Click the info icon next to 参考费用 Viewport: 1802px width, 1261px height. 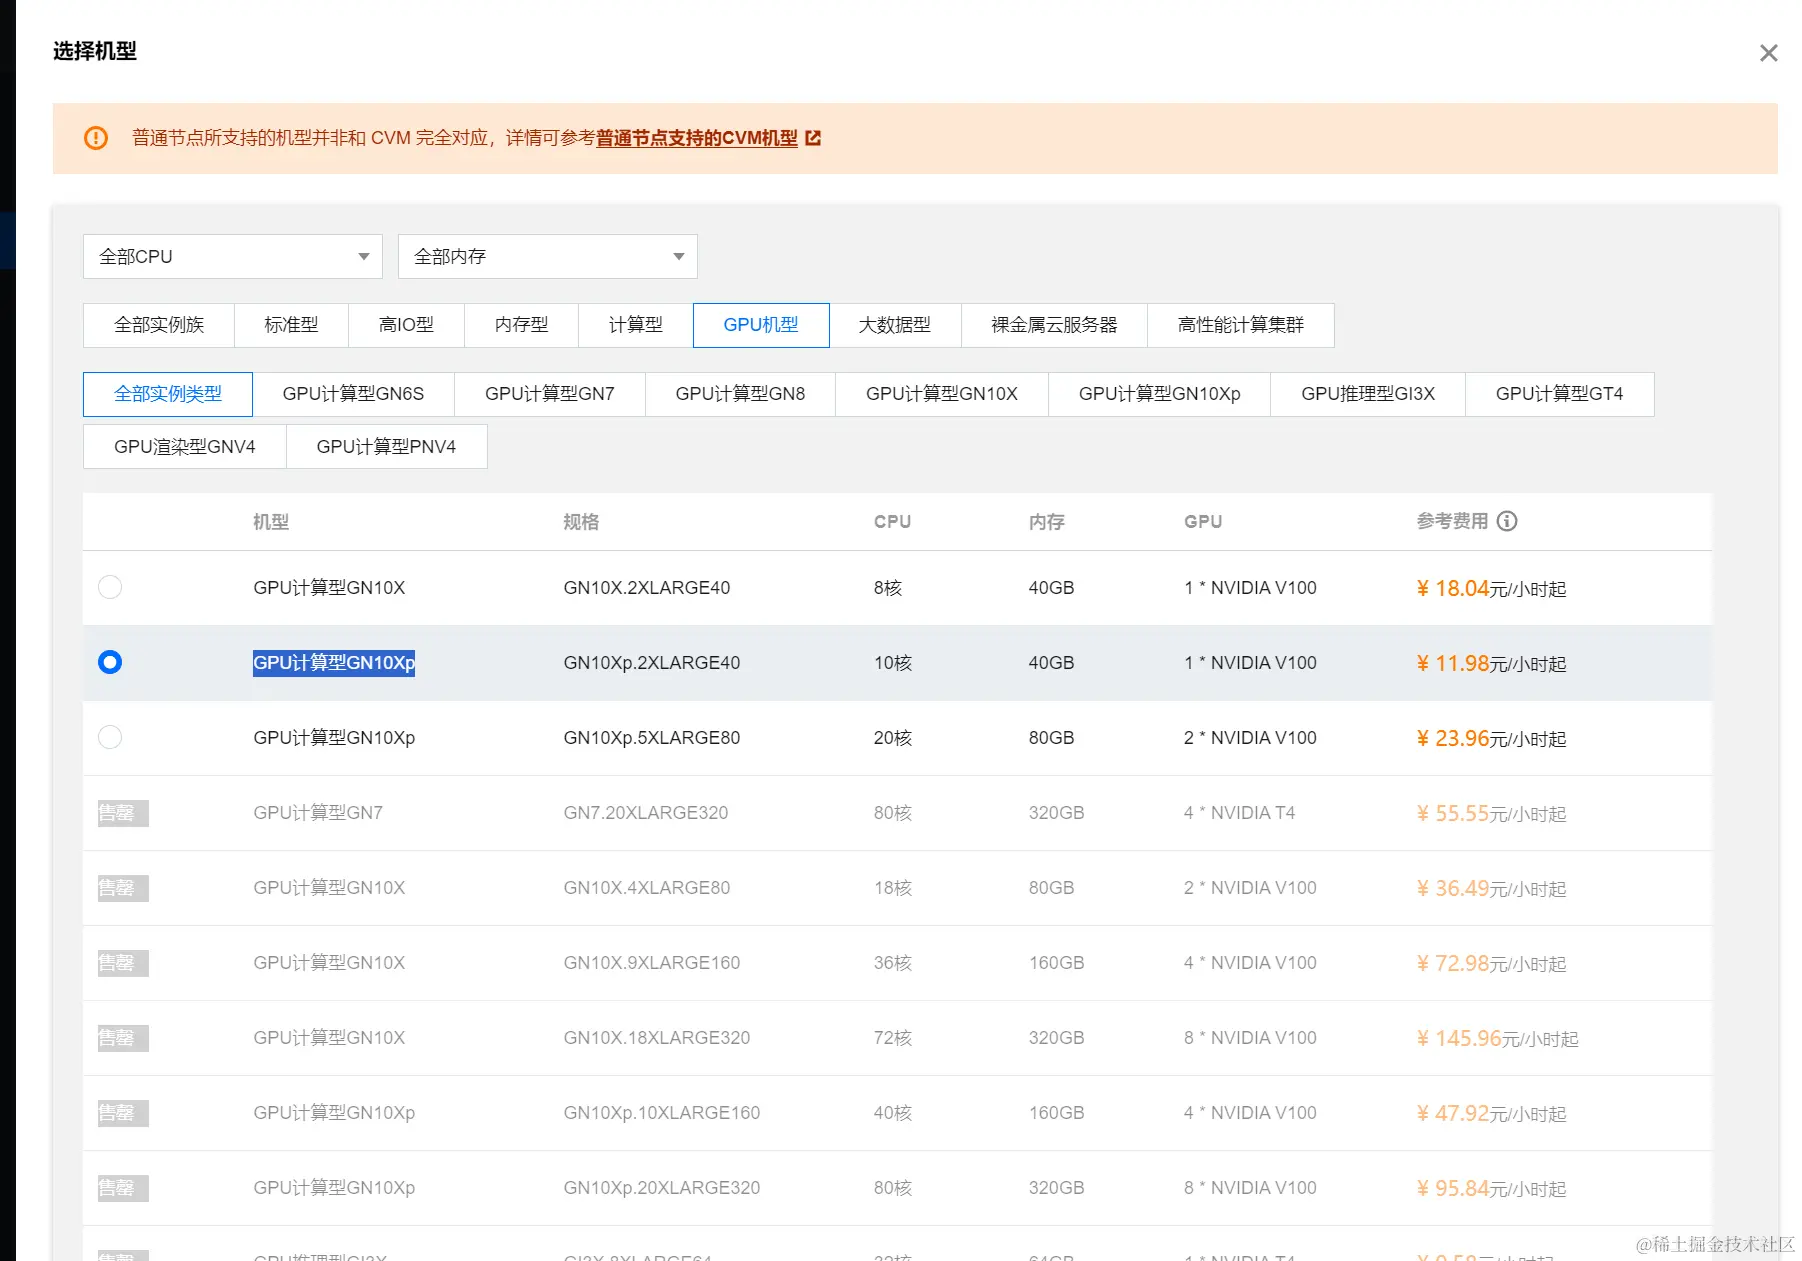pyautogui.click(x=1507, y=521)
